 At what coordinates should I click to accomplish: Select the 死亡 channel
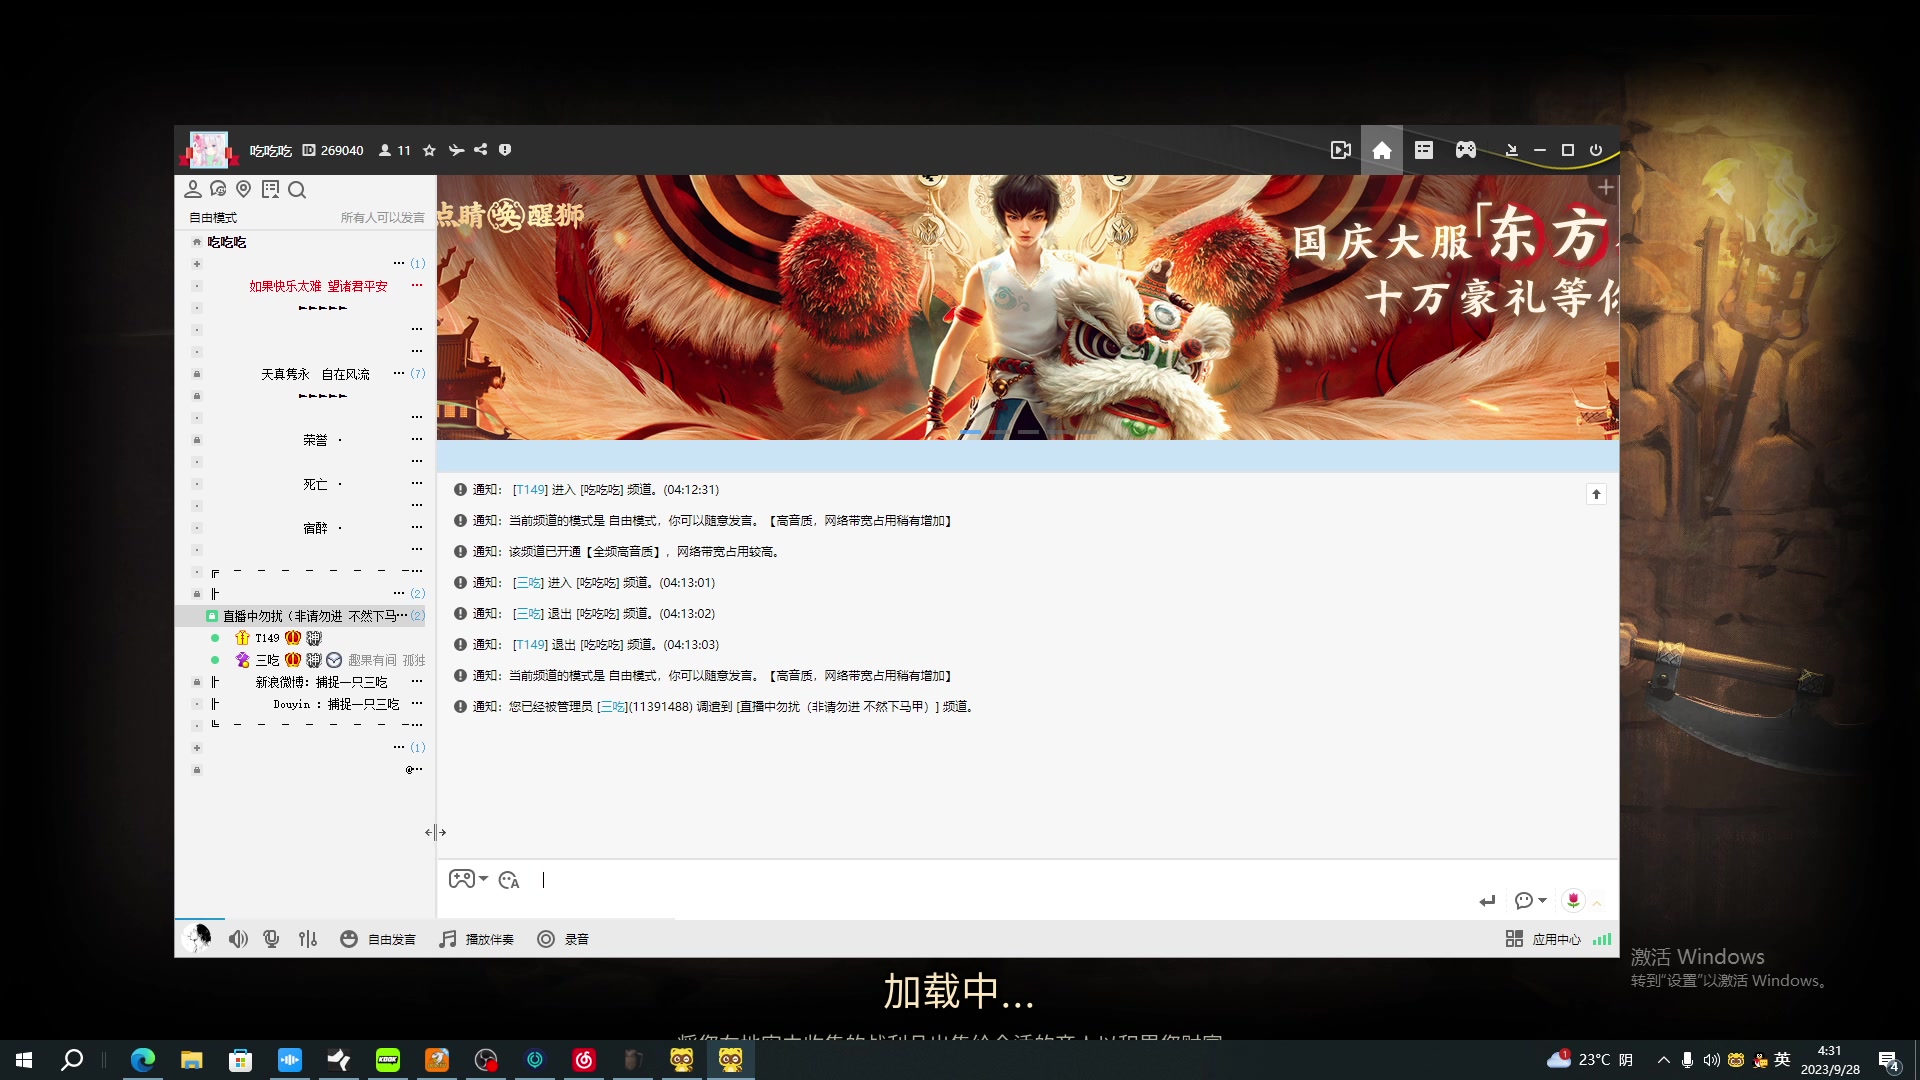click(315, 484)
